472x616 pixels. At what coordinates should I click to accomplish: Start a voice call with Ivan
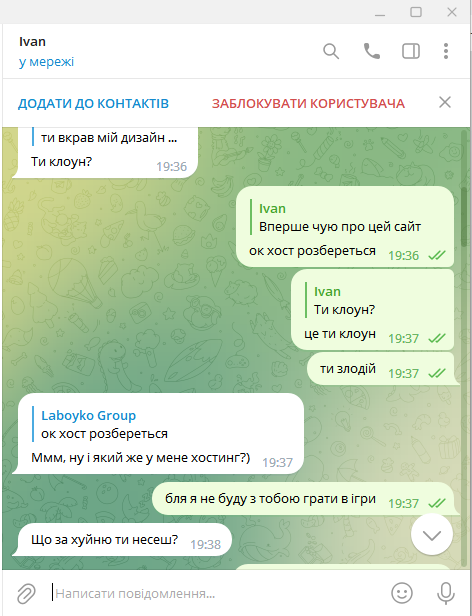click(371, 51)
